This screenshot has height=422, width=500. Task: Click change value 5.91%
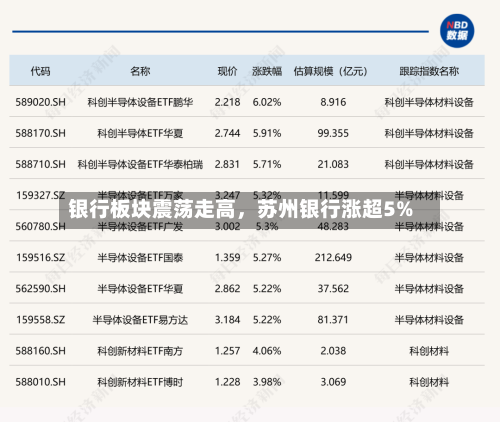tap(267, 133)
